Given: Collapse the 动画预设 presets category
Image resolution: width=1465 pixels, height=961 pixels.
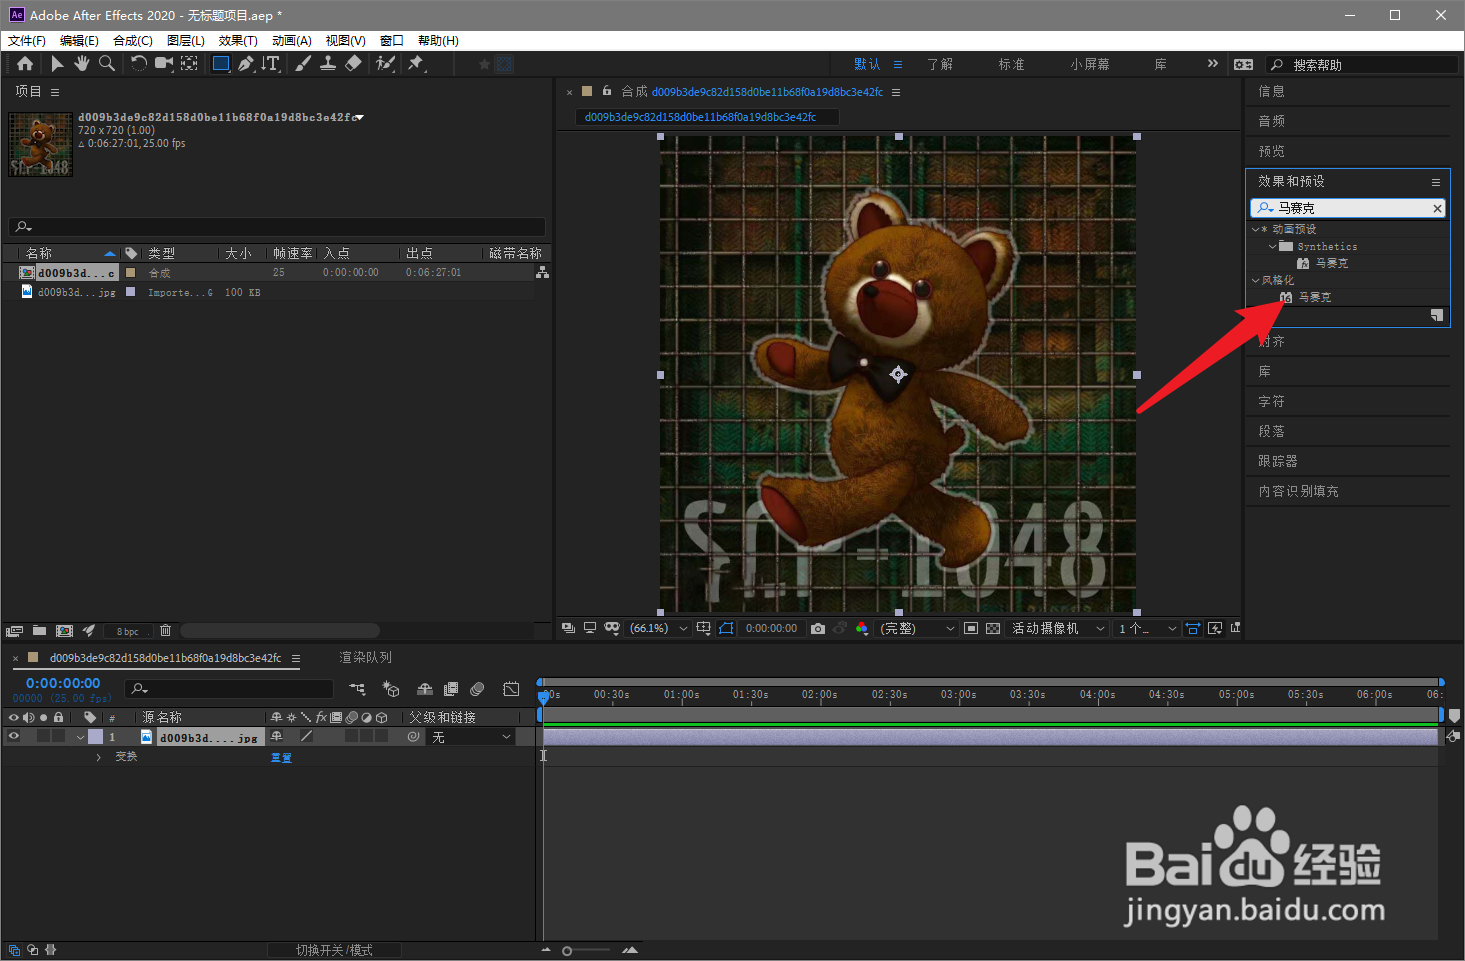Looking at the screenshot, I should coord(1256,229).
